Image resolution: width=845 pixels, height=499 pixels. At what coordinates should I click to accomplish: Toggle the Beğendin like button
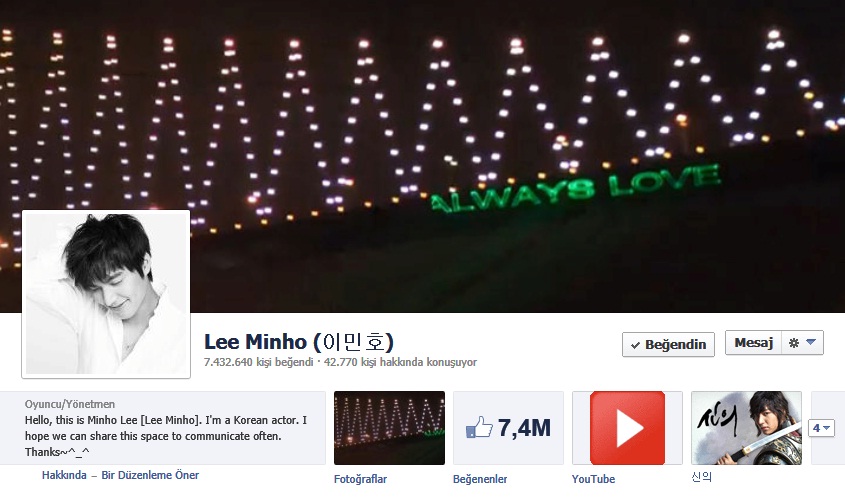tap(668, 344)
